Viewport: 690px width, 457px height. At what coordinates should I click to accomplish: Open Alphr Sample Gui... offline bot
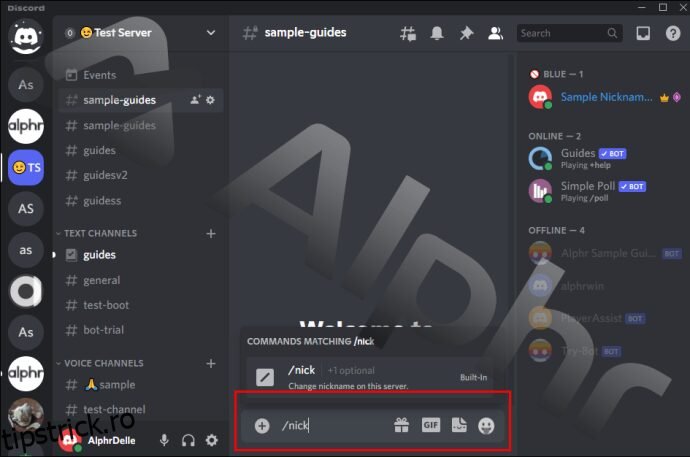click(604, 253)
